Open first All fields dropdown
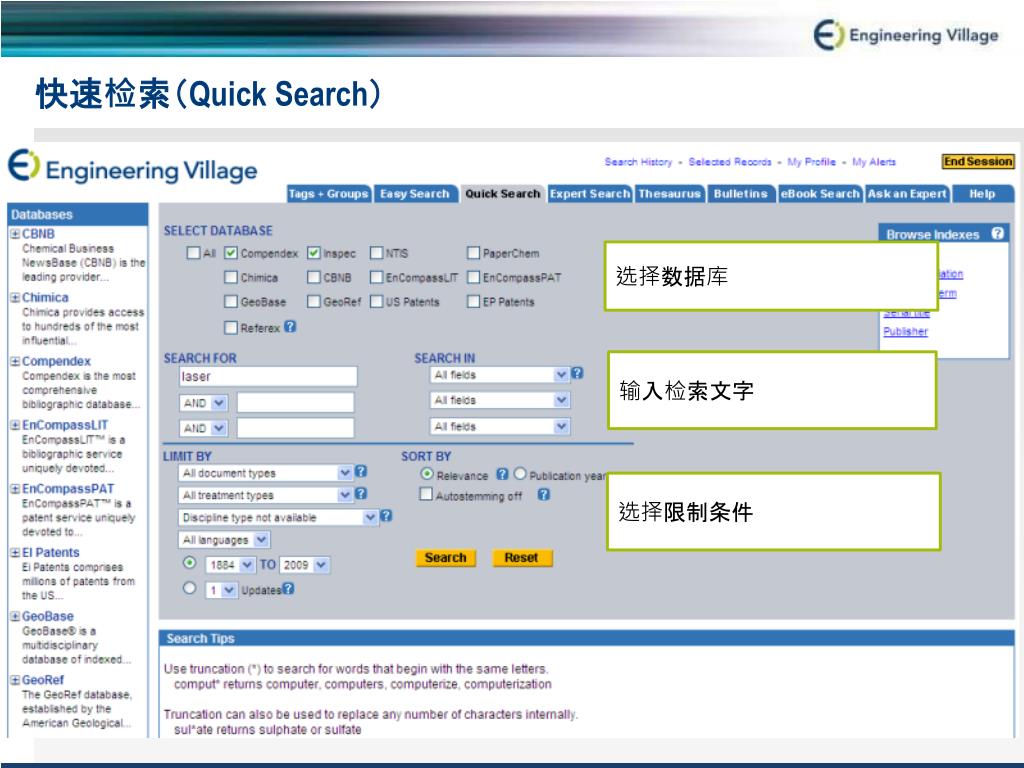Screen dimensions: 1024x768 pyautogui.click(x=500, y=375)
